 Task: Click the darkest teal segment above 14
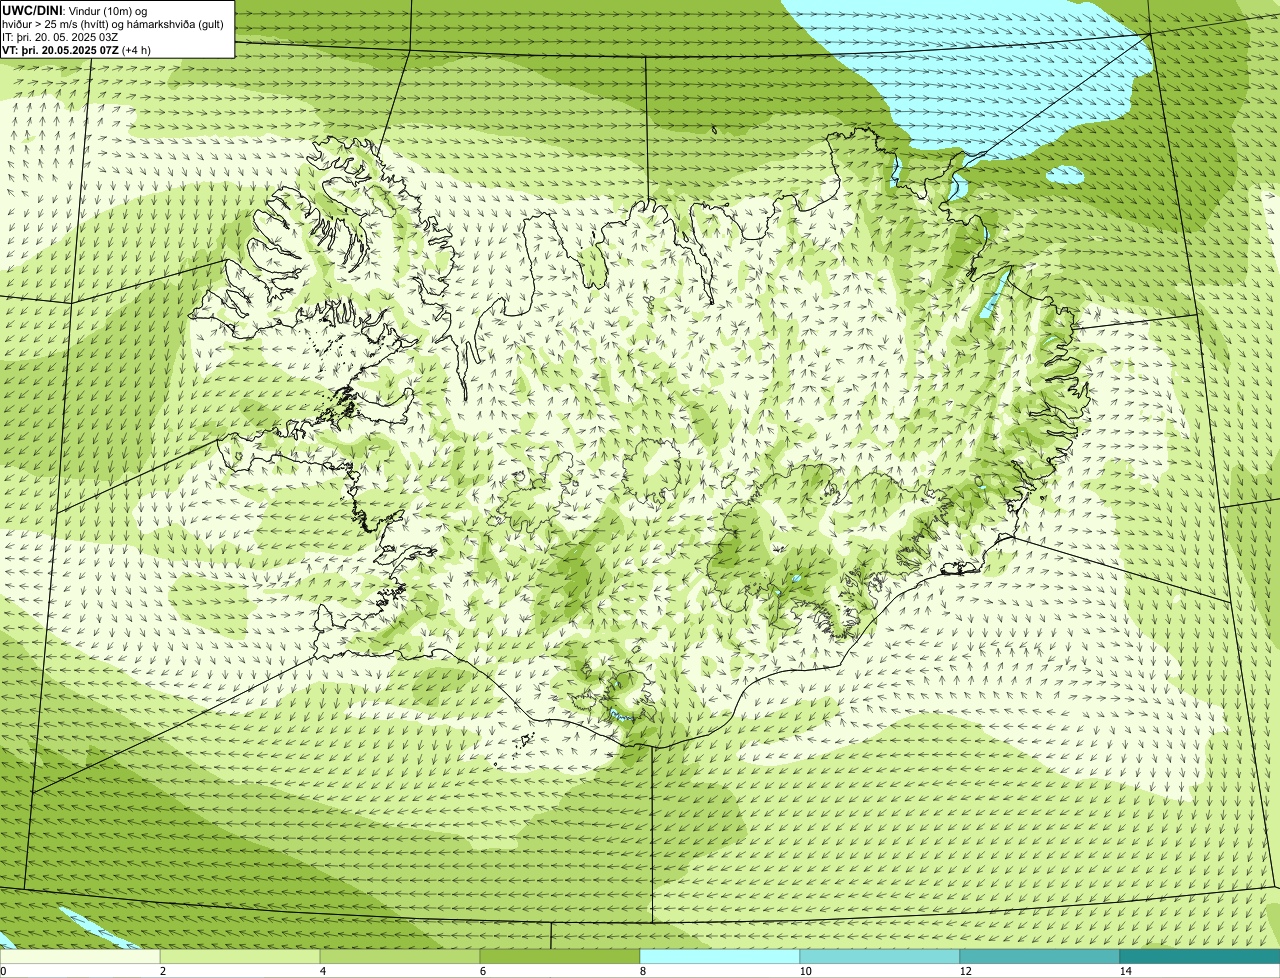(1200, 956)
